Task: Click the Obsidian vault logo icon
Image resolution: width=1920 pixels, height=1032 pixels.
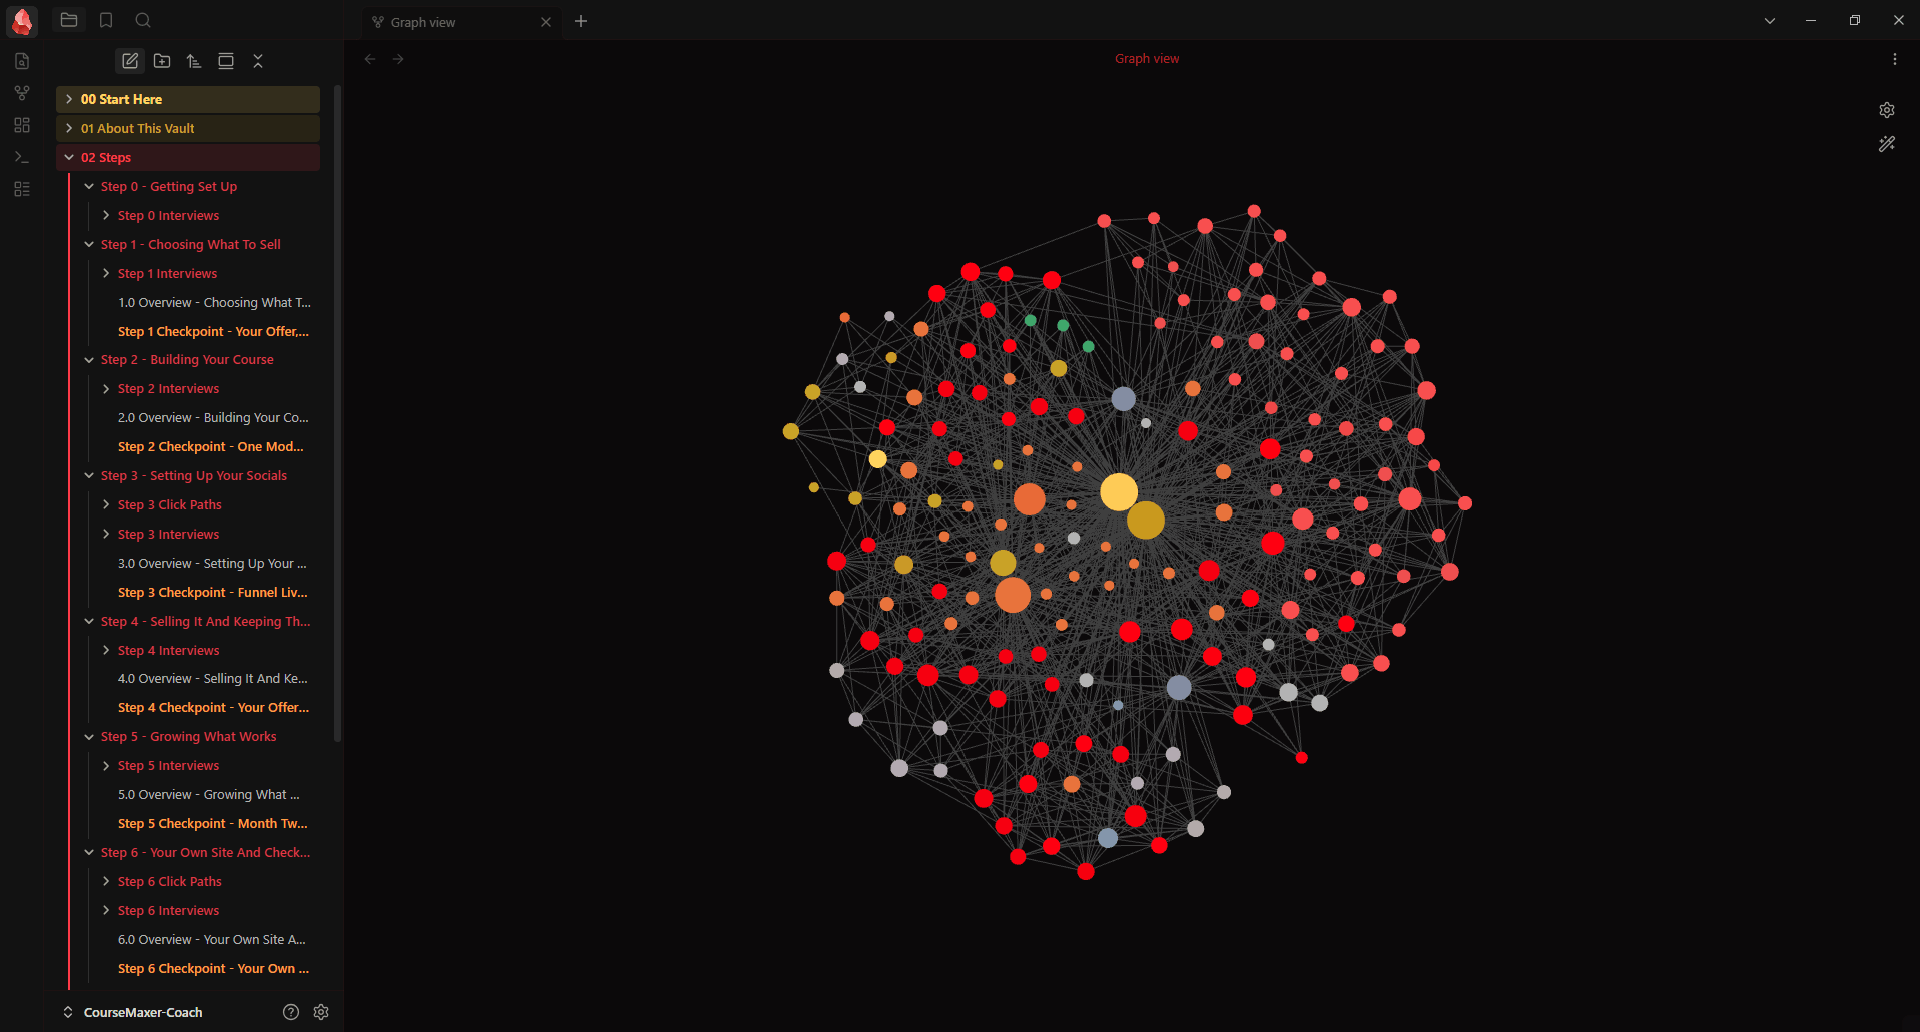Action: click(22, 21)
